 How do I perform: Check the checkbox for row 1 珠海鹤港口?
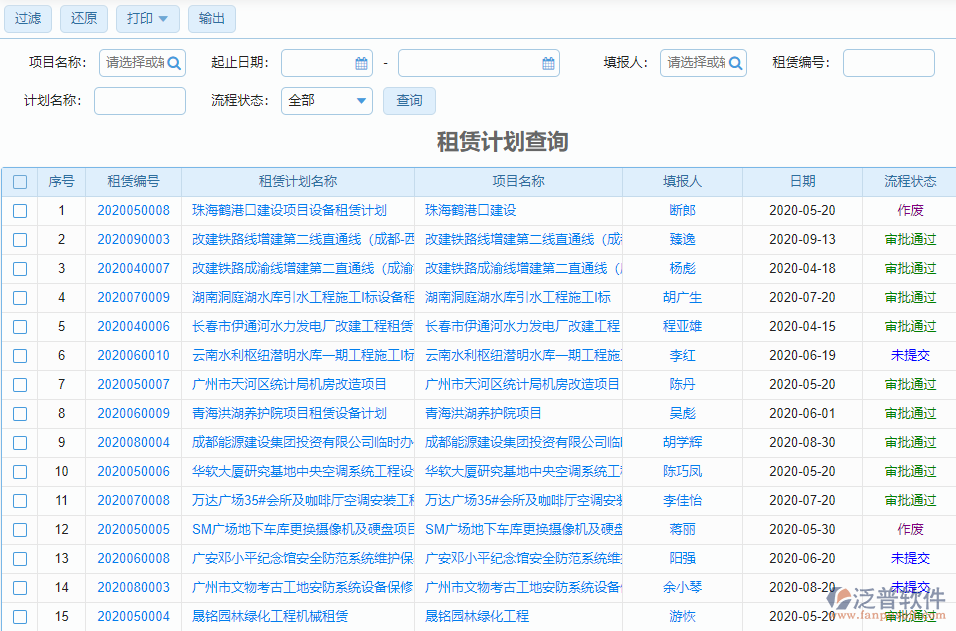click(20, 211)
